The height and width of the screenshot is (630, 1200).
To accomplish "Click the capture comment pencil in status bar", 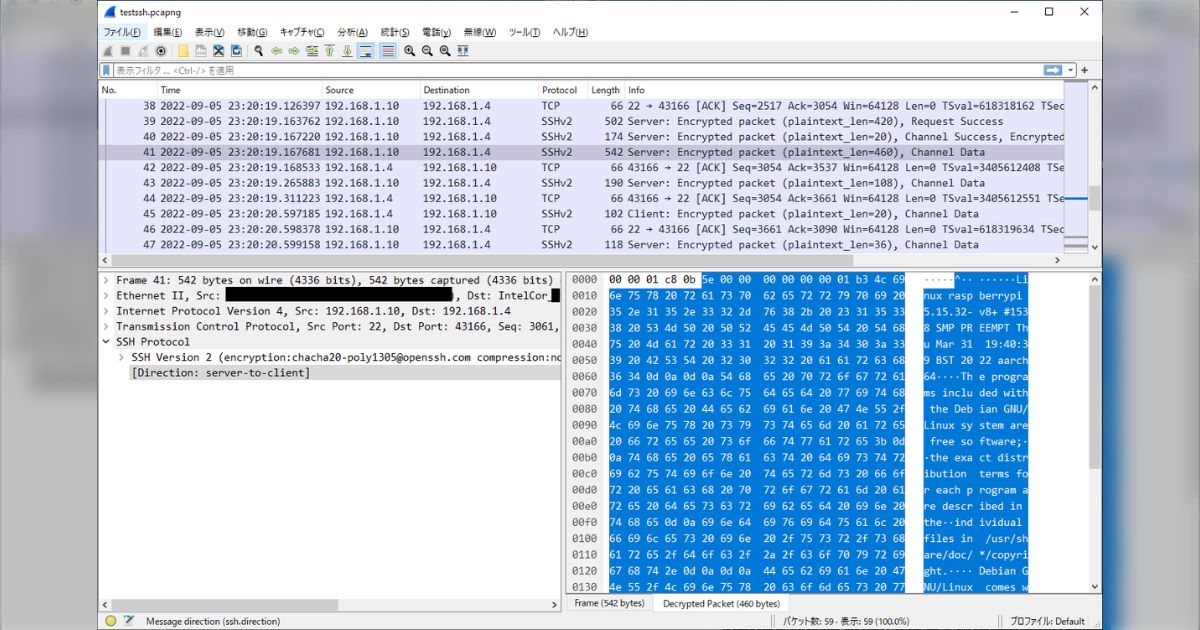I will click(128, 620).
